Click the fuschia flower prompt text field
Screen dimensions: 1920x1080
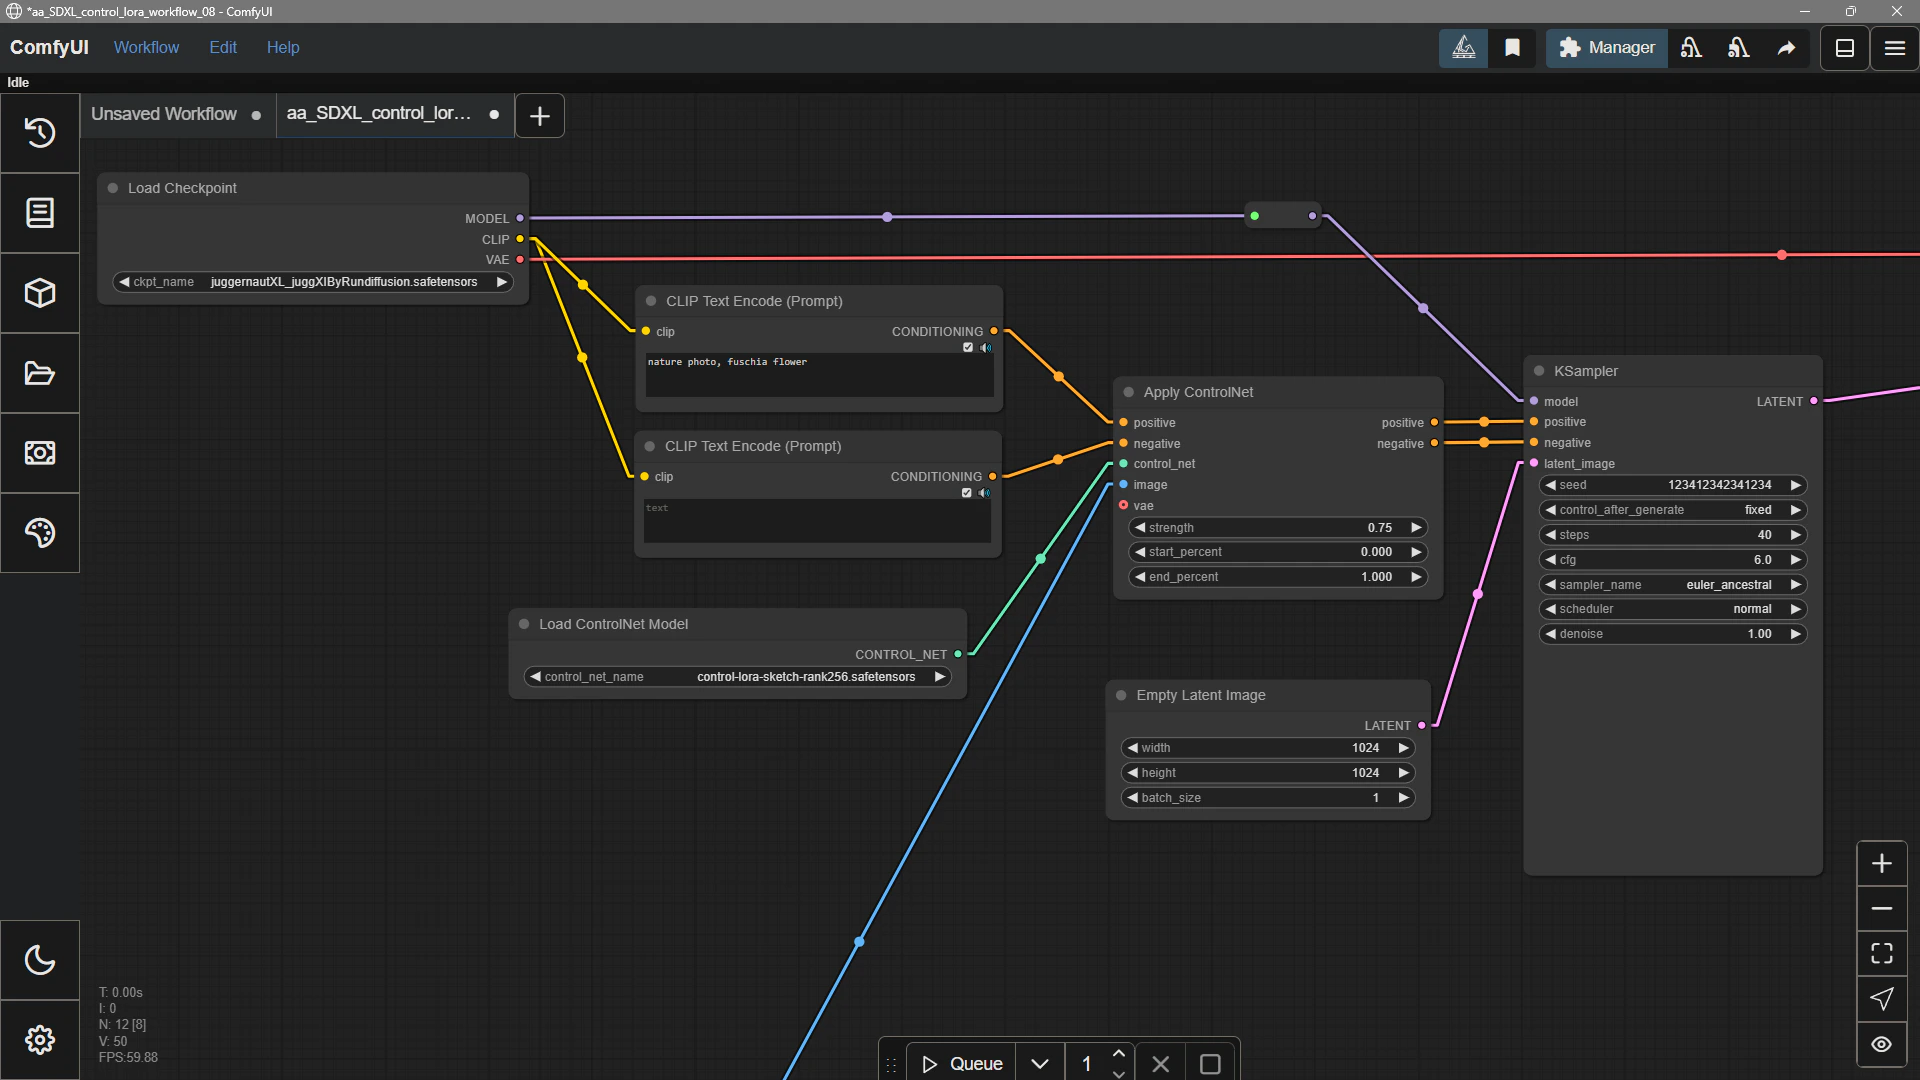(x=818, y=374)
